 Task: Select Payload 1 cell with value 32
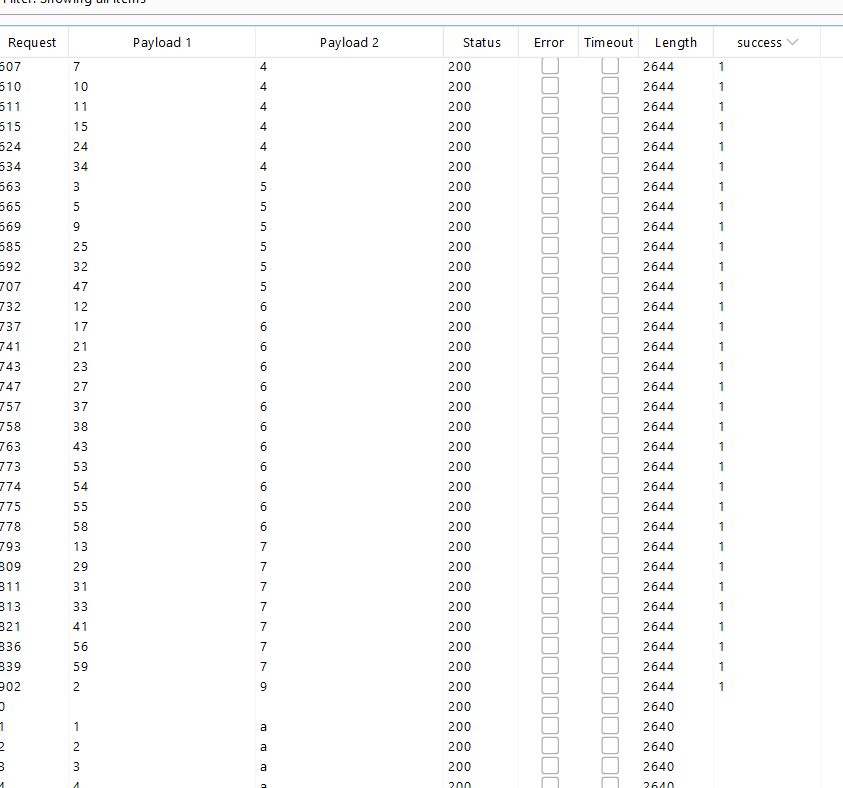(81, 267)
